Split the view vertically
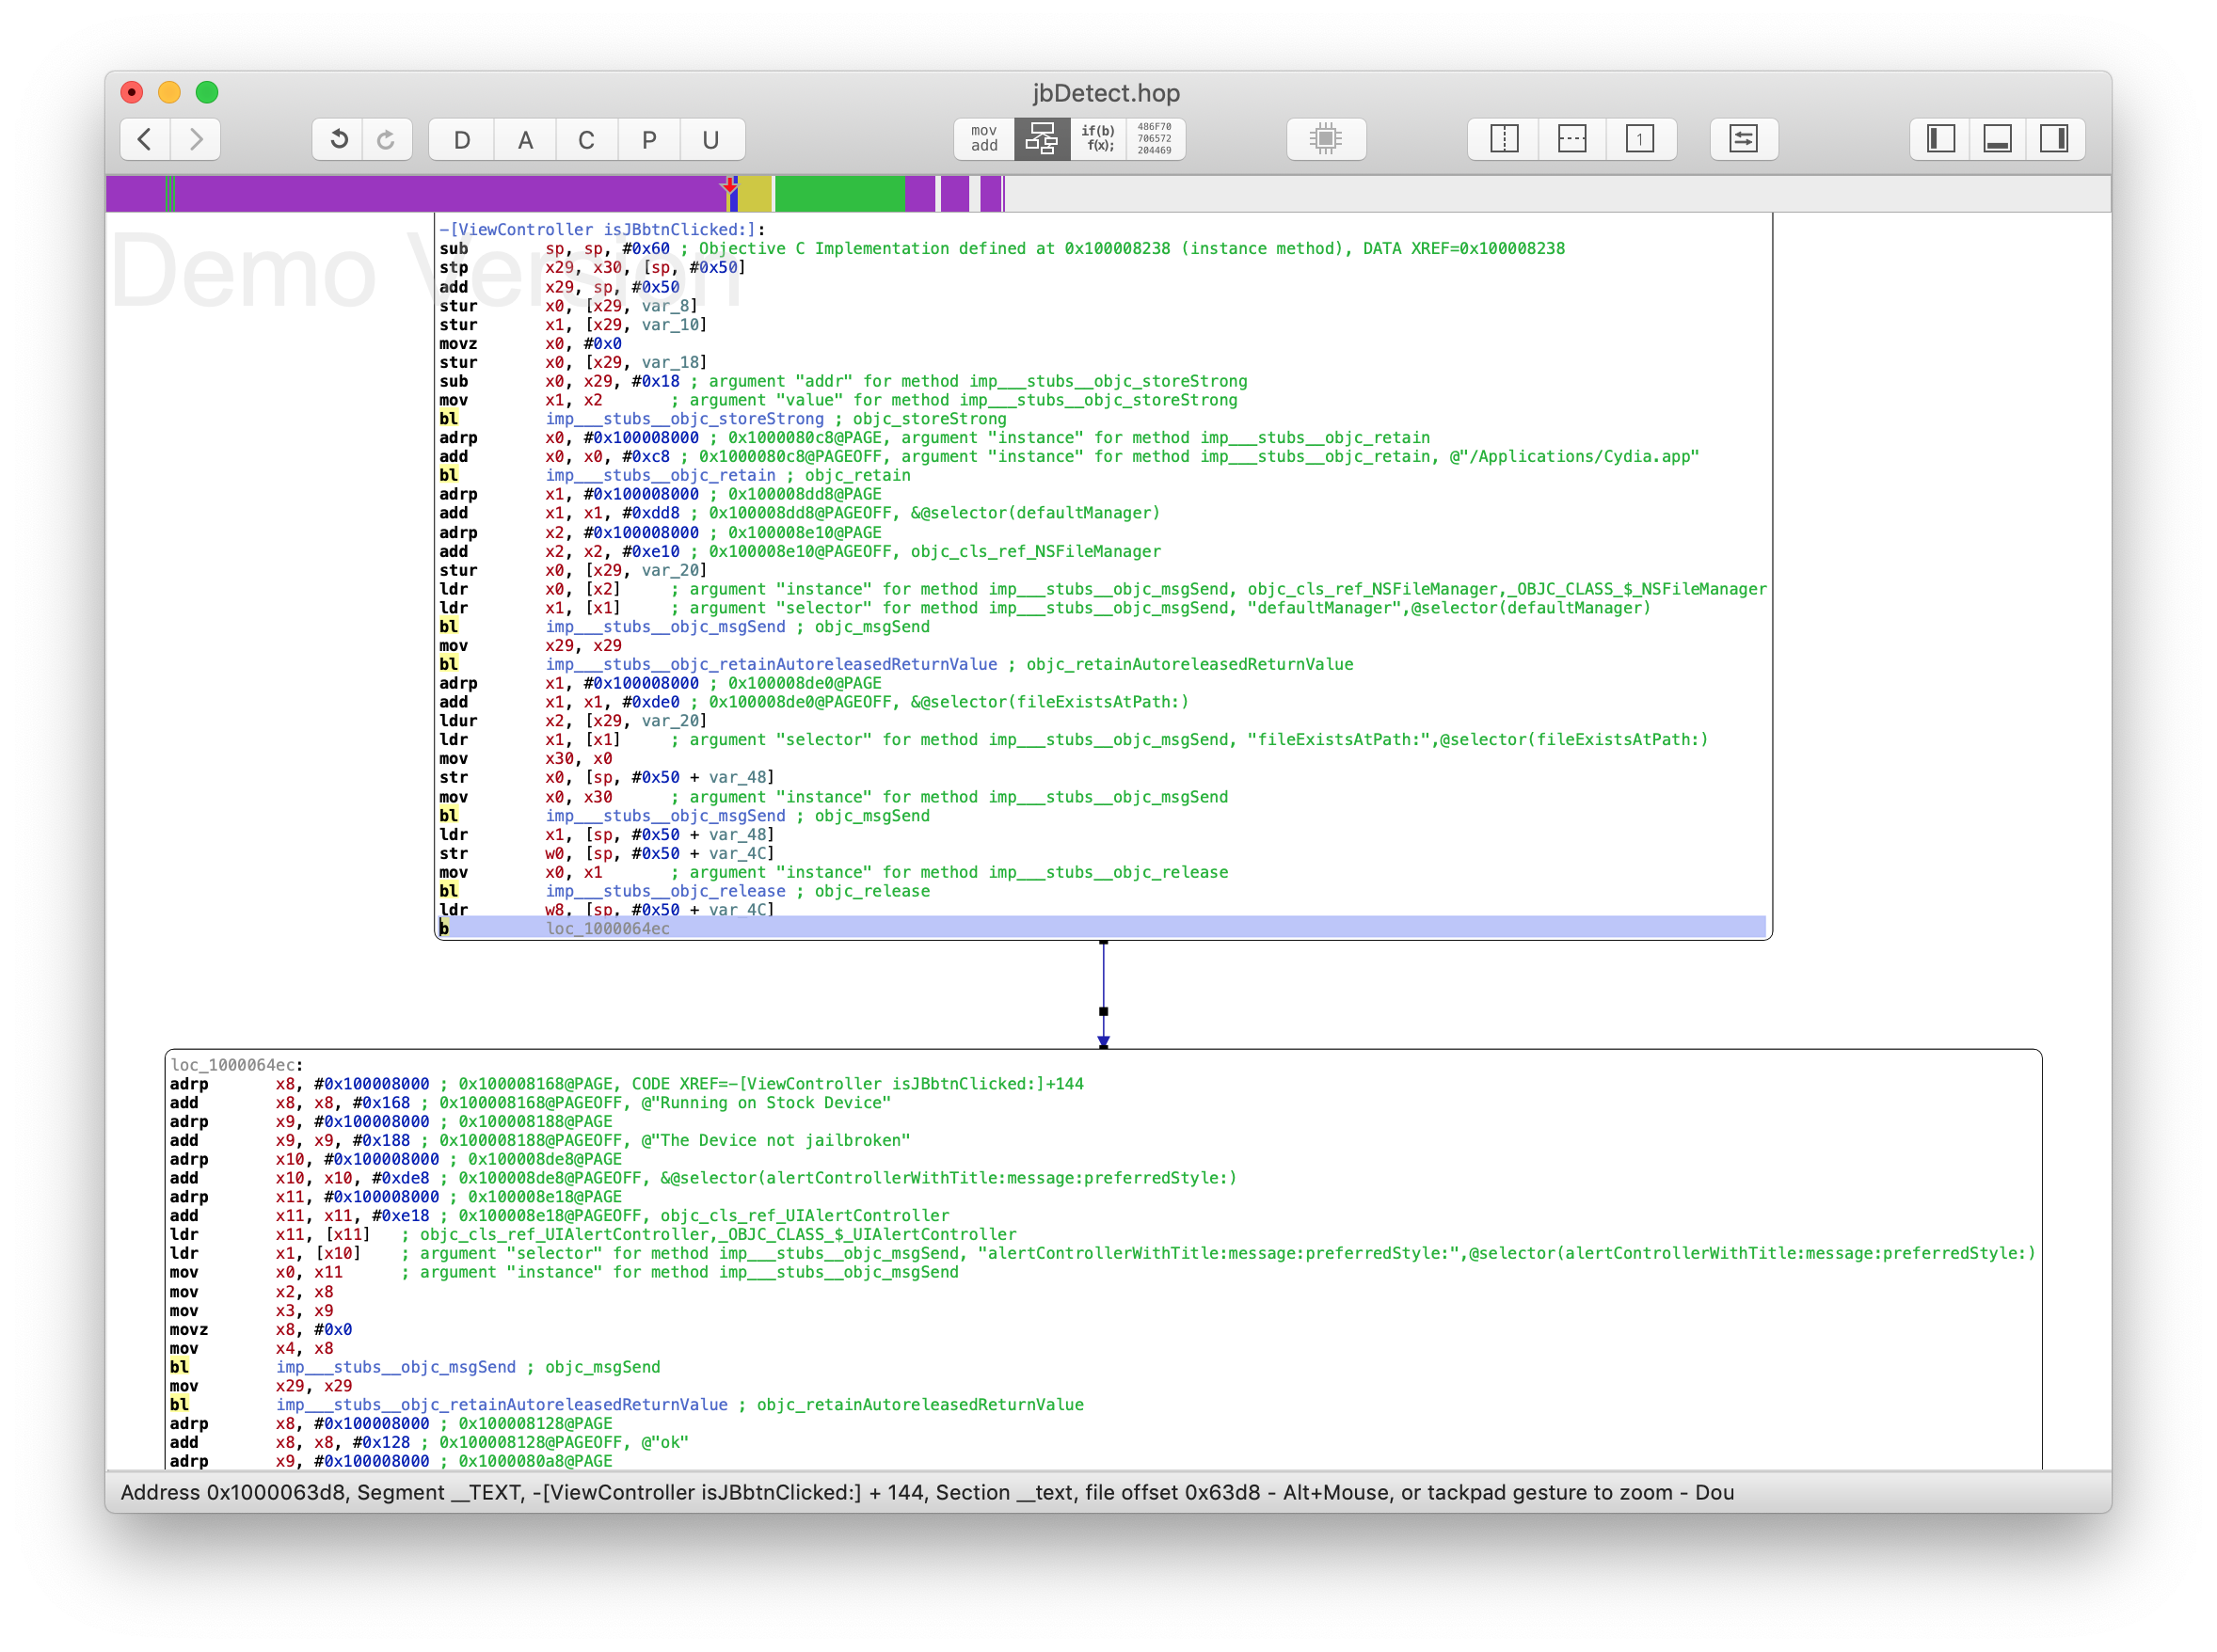The width and height of the screenshot is (2217, 1652). (1504, 139)
